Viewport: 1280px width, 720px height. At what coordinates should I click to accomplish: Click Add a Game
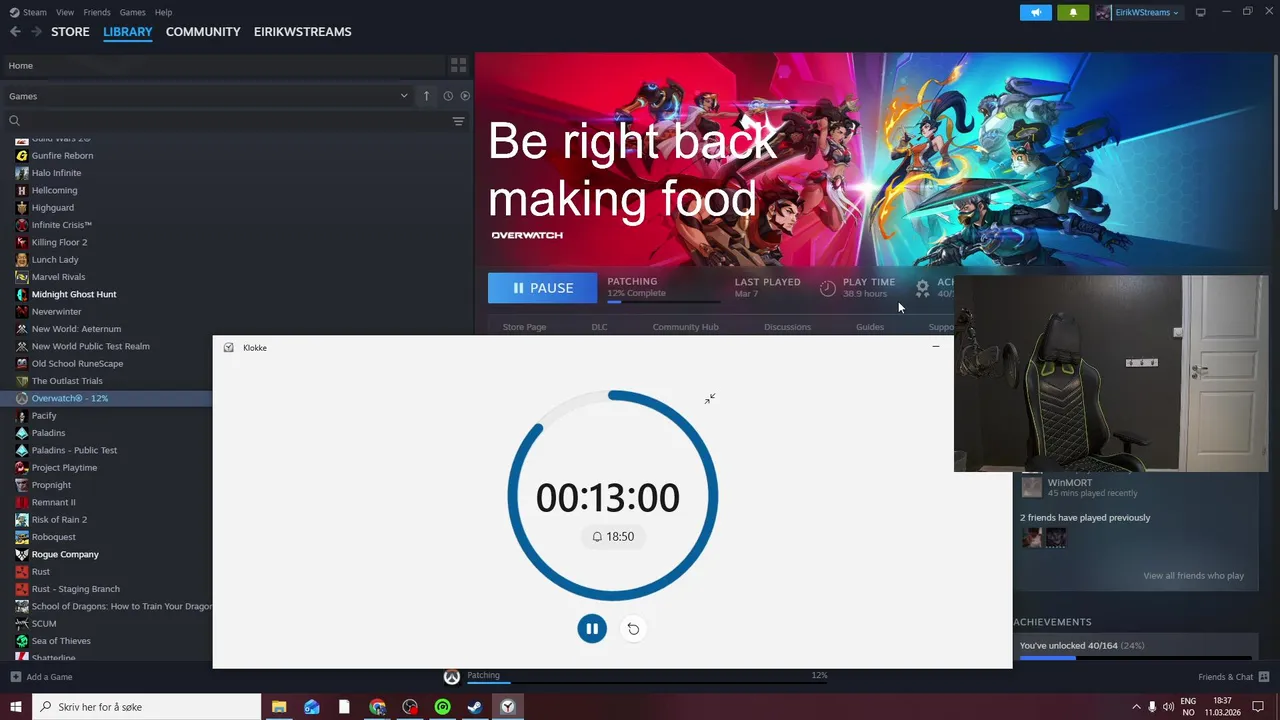coord(41,677)
